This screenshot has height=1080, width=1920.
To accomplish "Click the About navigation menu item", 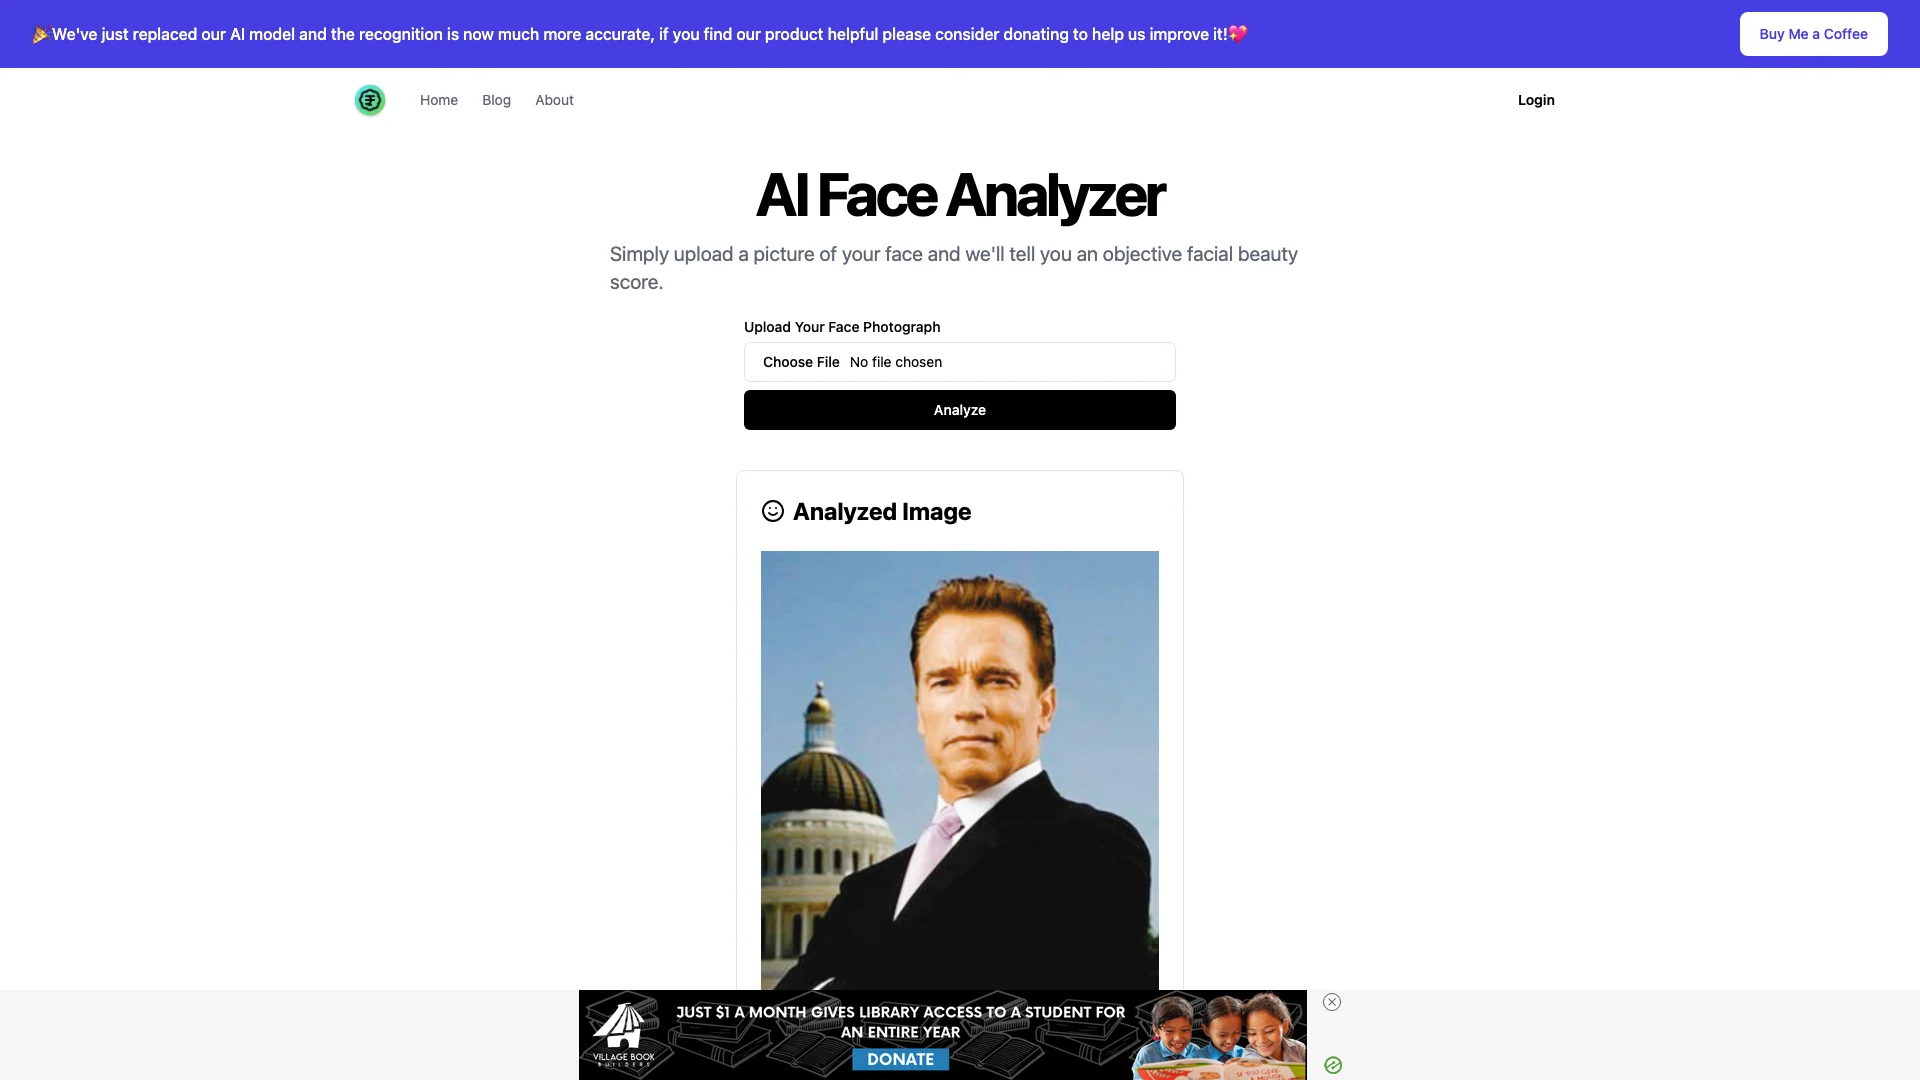I will [x=554, y=100].
